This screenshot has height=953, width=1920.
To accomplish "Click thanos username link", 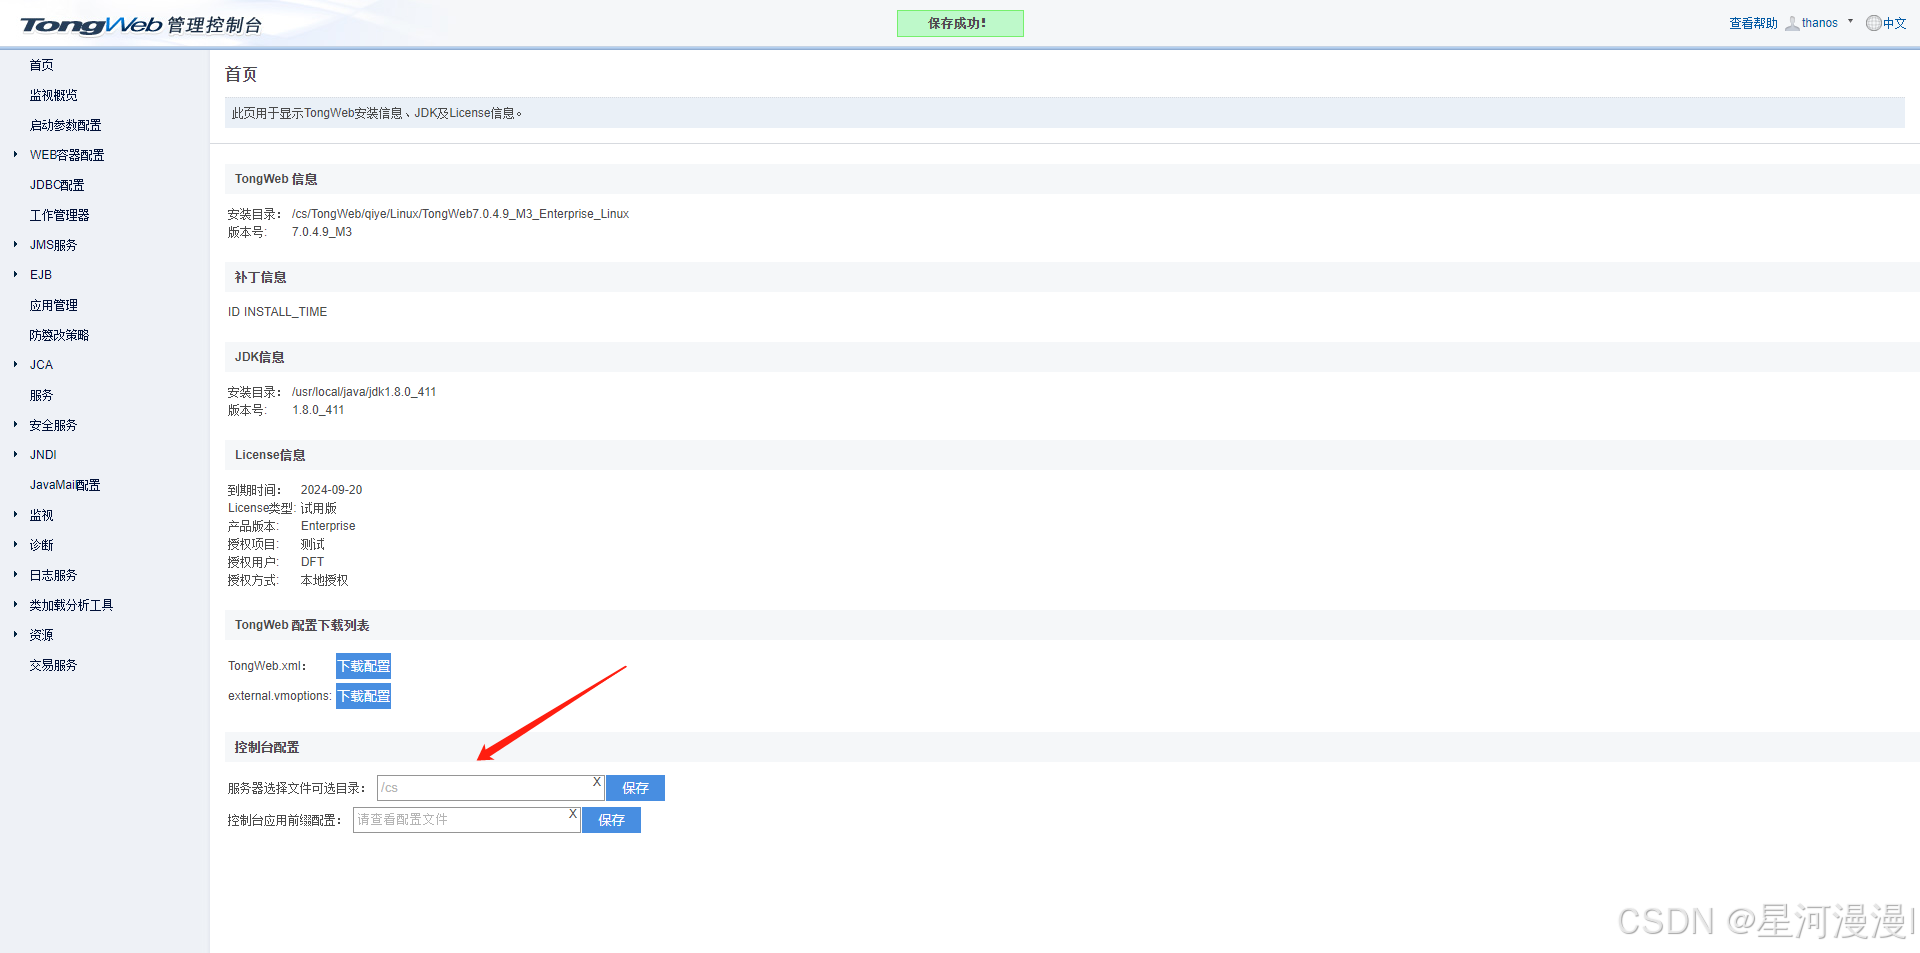I will point(1819,23).
